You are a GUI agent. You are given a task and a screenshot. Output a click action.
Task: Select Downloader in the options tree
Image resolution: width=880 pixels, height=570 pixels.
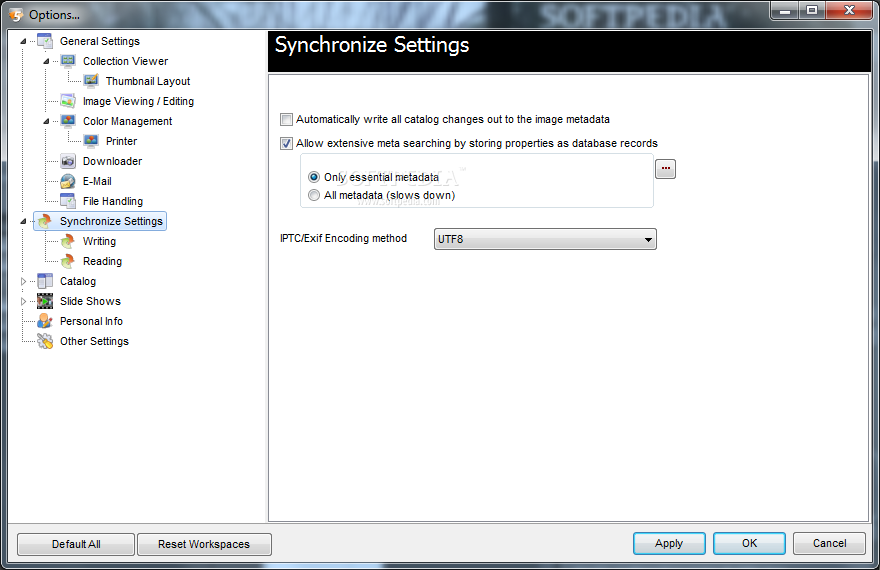[112, 161]
